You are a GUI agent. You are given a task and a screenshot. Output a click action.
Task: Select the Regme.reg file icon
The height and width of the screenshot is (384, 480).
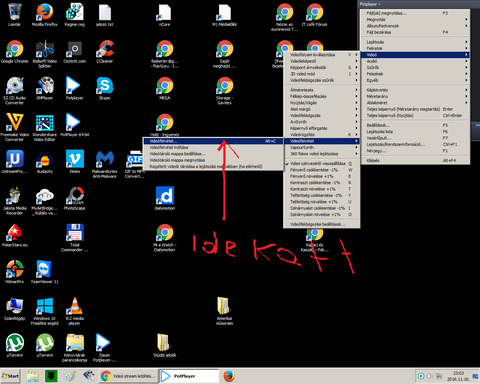point(75,14)
